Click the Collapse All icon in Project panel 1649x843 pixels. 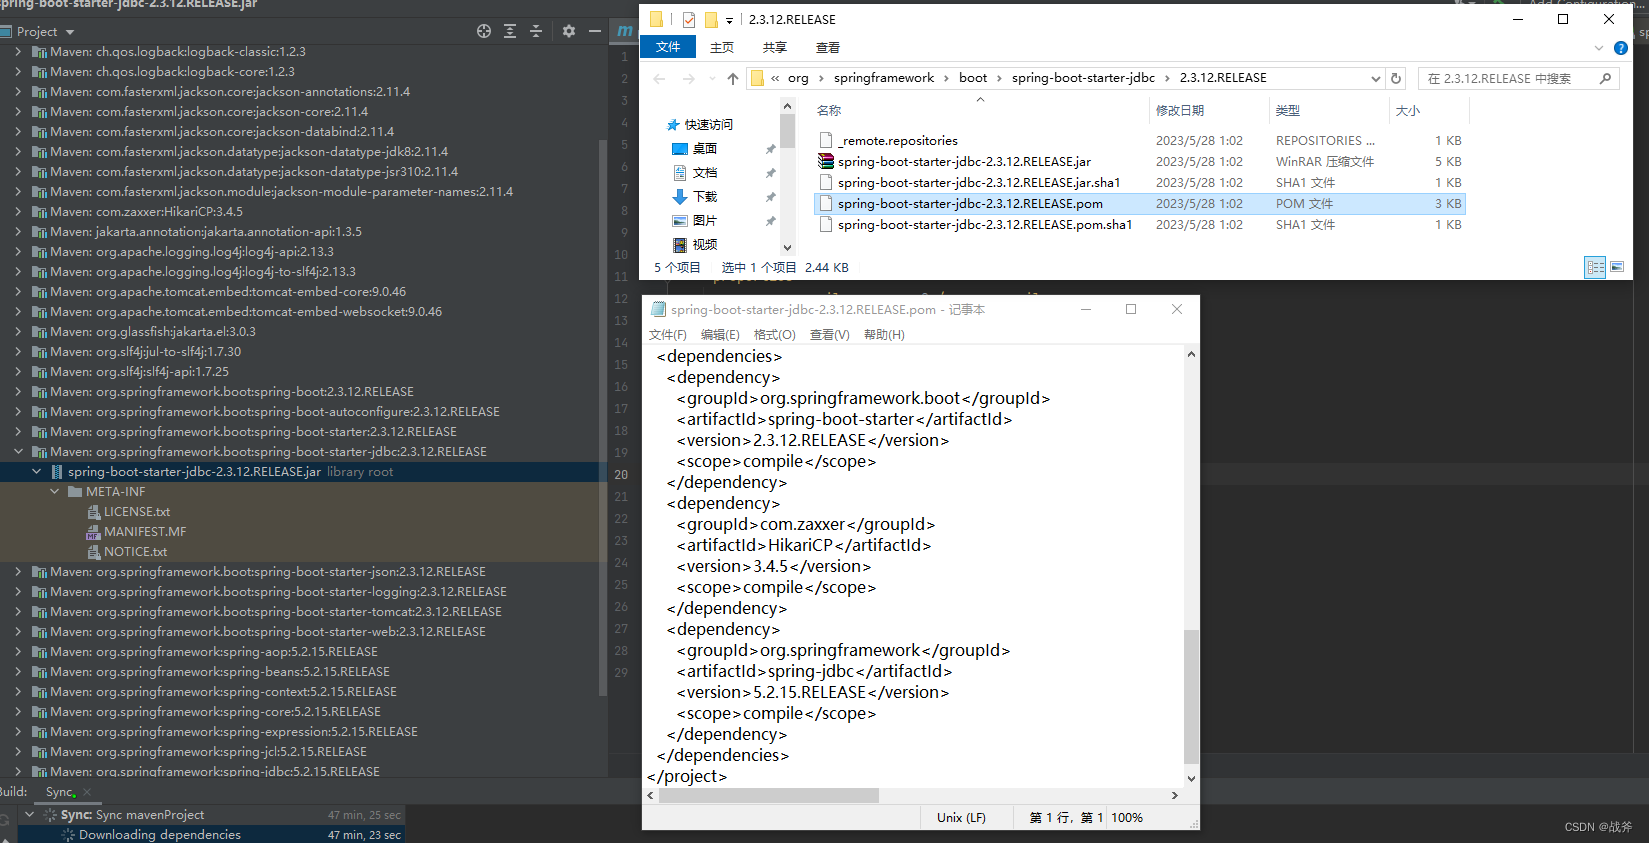click(536, 31)
